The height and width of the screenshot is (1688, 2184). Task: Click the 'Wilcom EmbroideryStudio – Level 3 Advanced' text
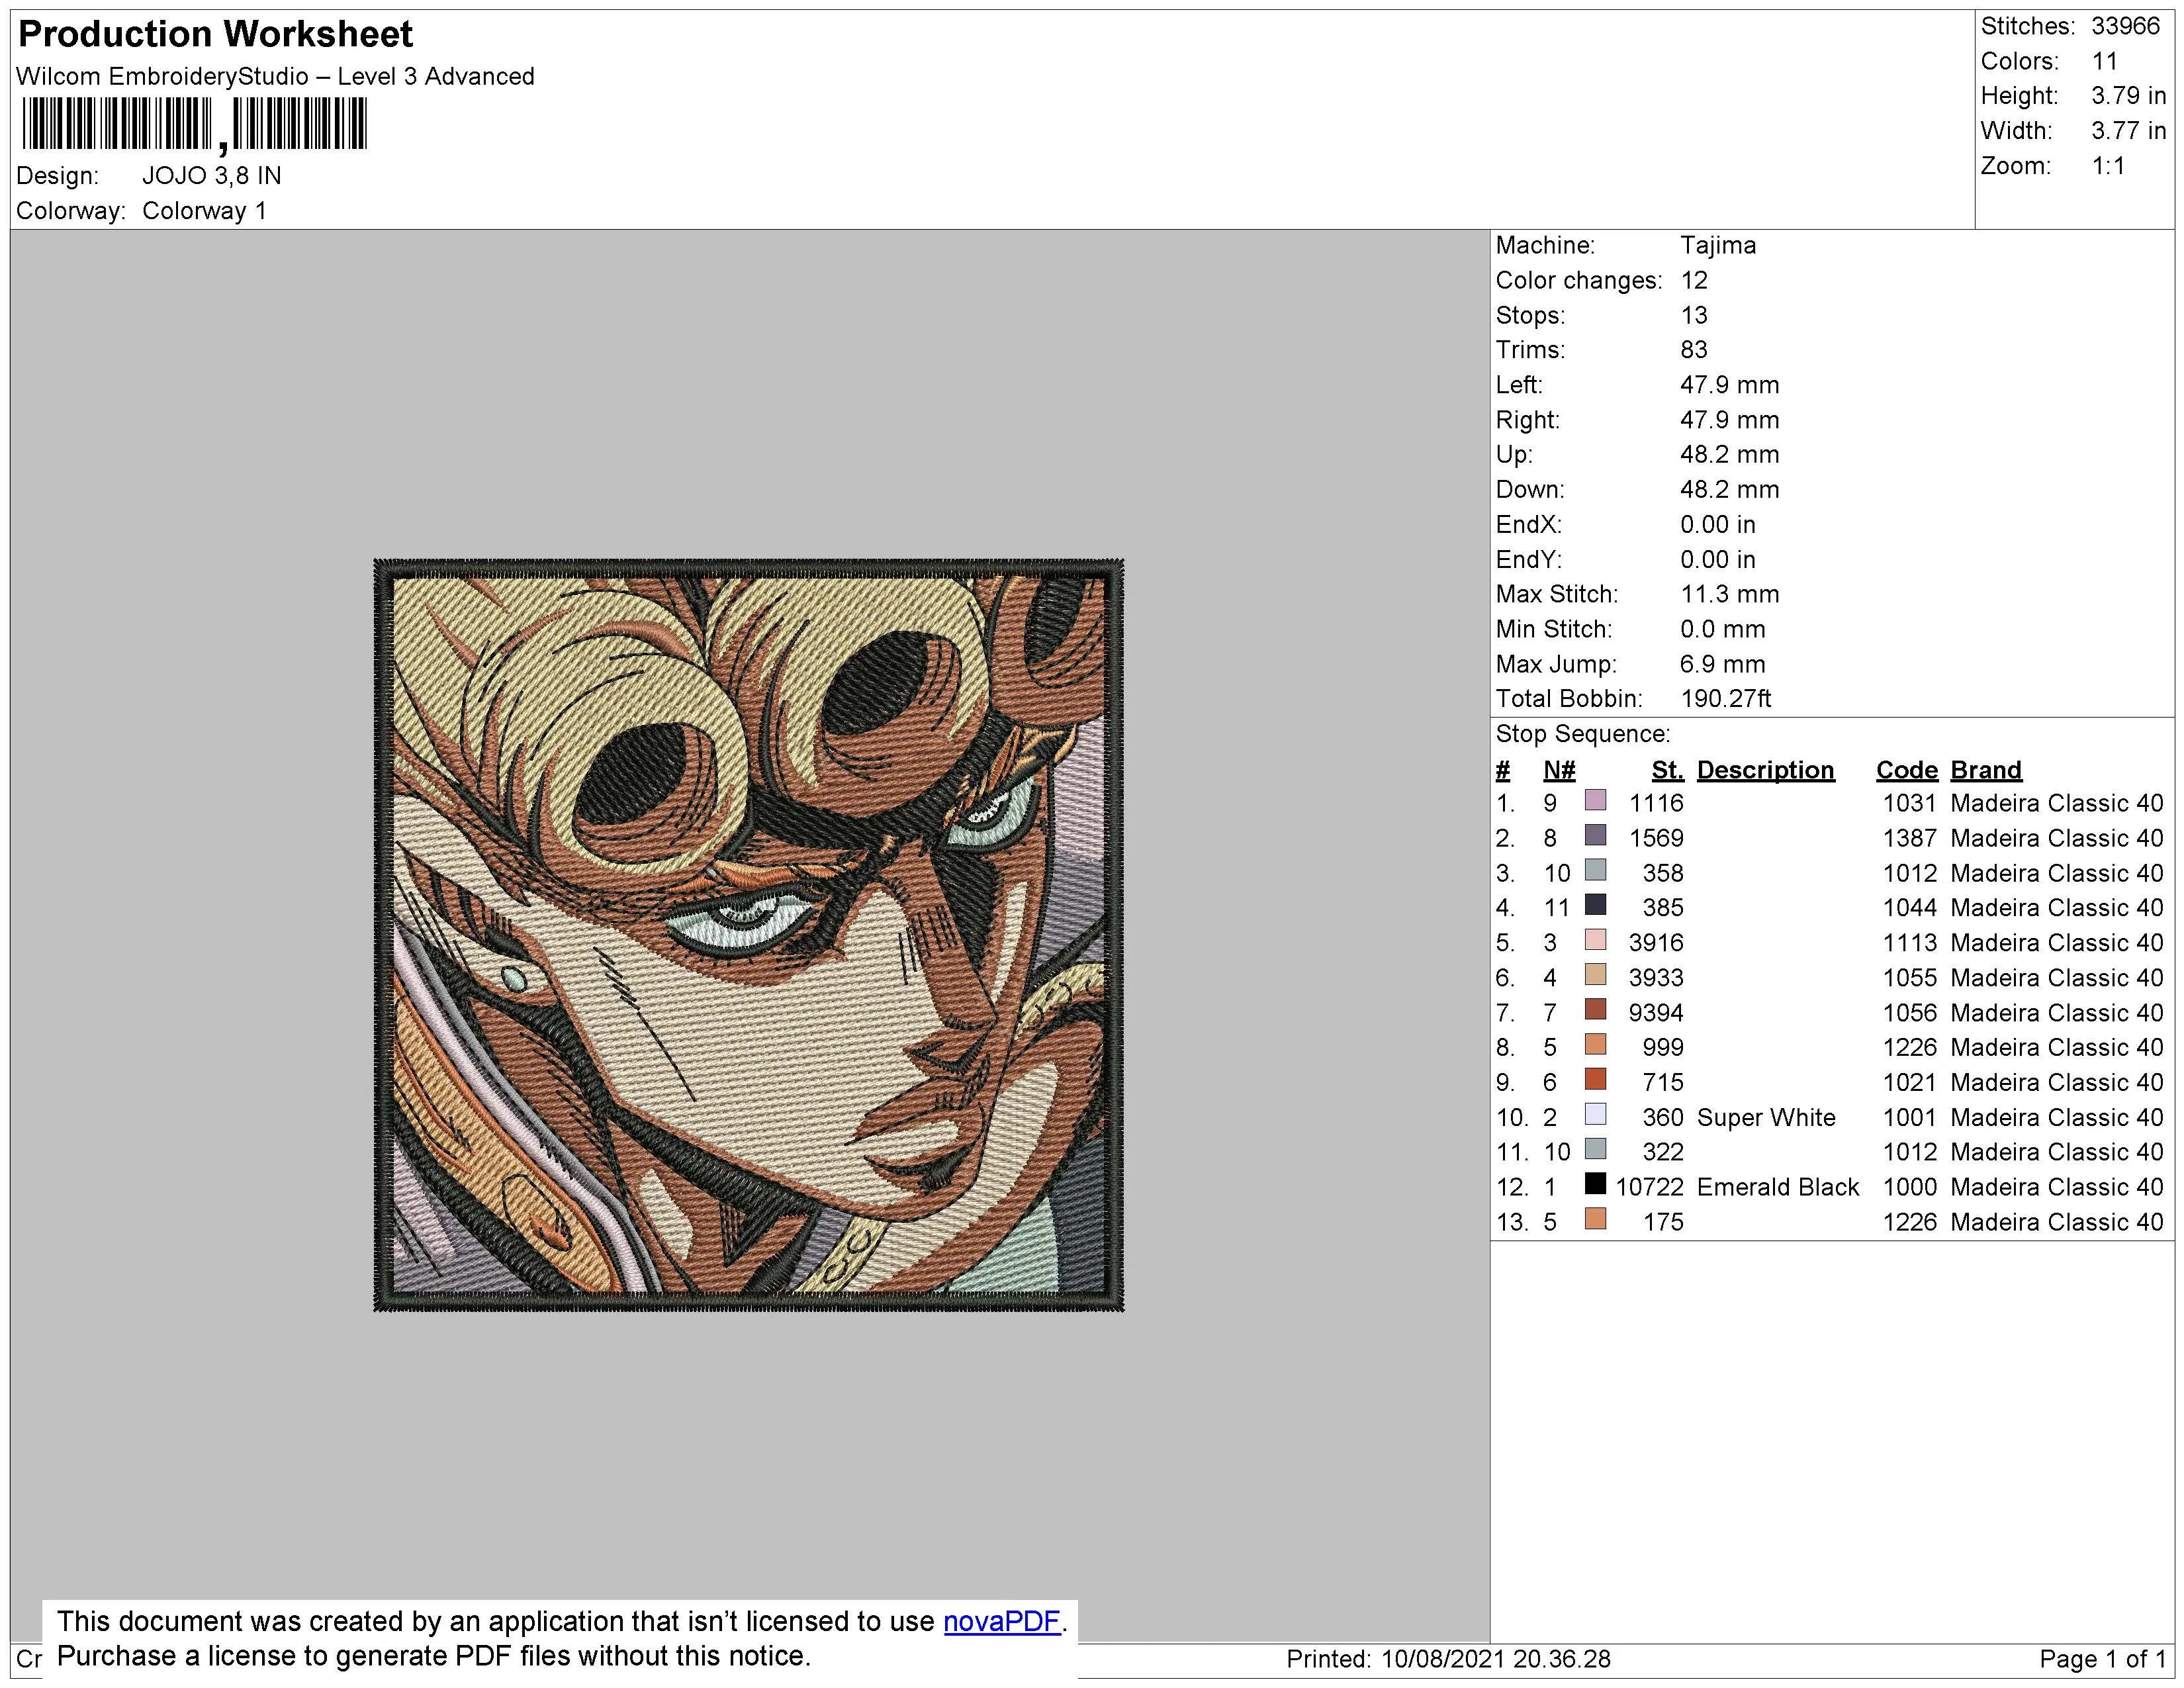(275, 77)
